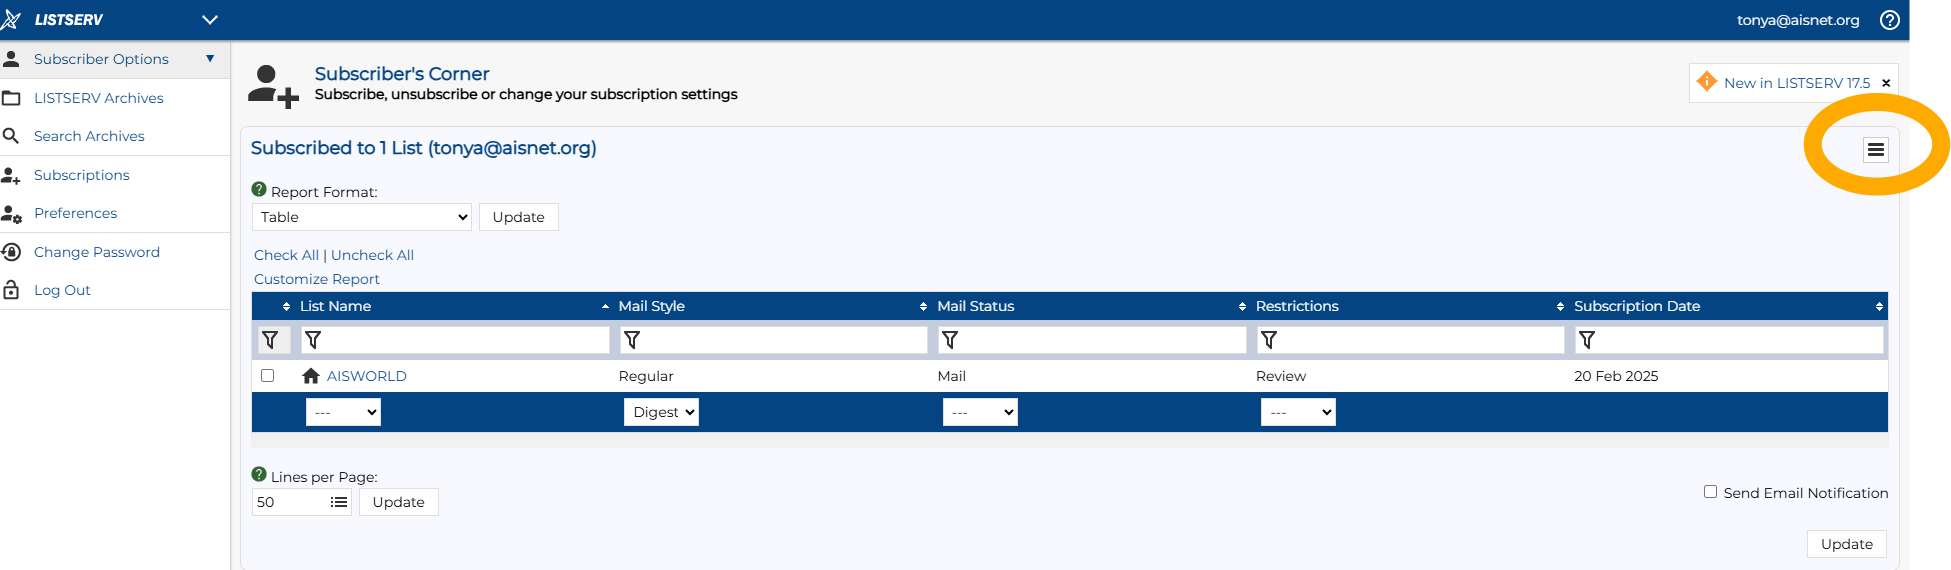The height and width of the screenshot is (570, 1951).
Task: Click the help question mark icon in header
Action: point(1889,20)
